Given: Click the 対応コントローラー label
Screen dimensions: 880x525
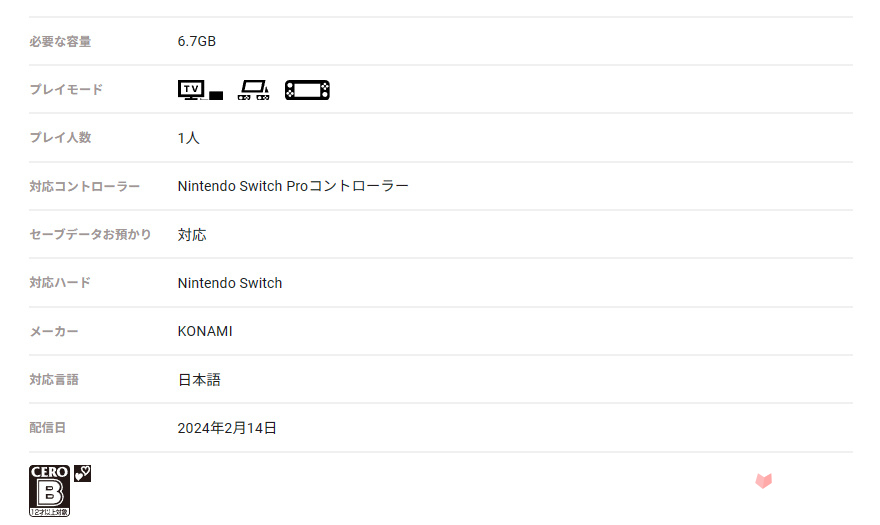Looking at the screenshot, I should point(84,186).
